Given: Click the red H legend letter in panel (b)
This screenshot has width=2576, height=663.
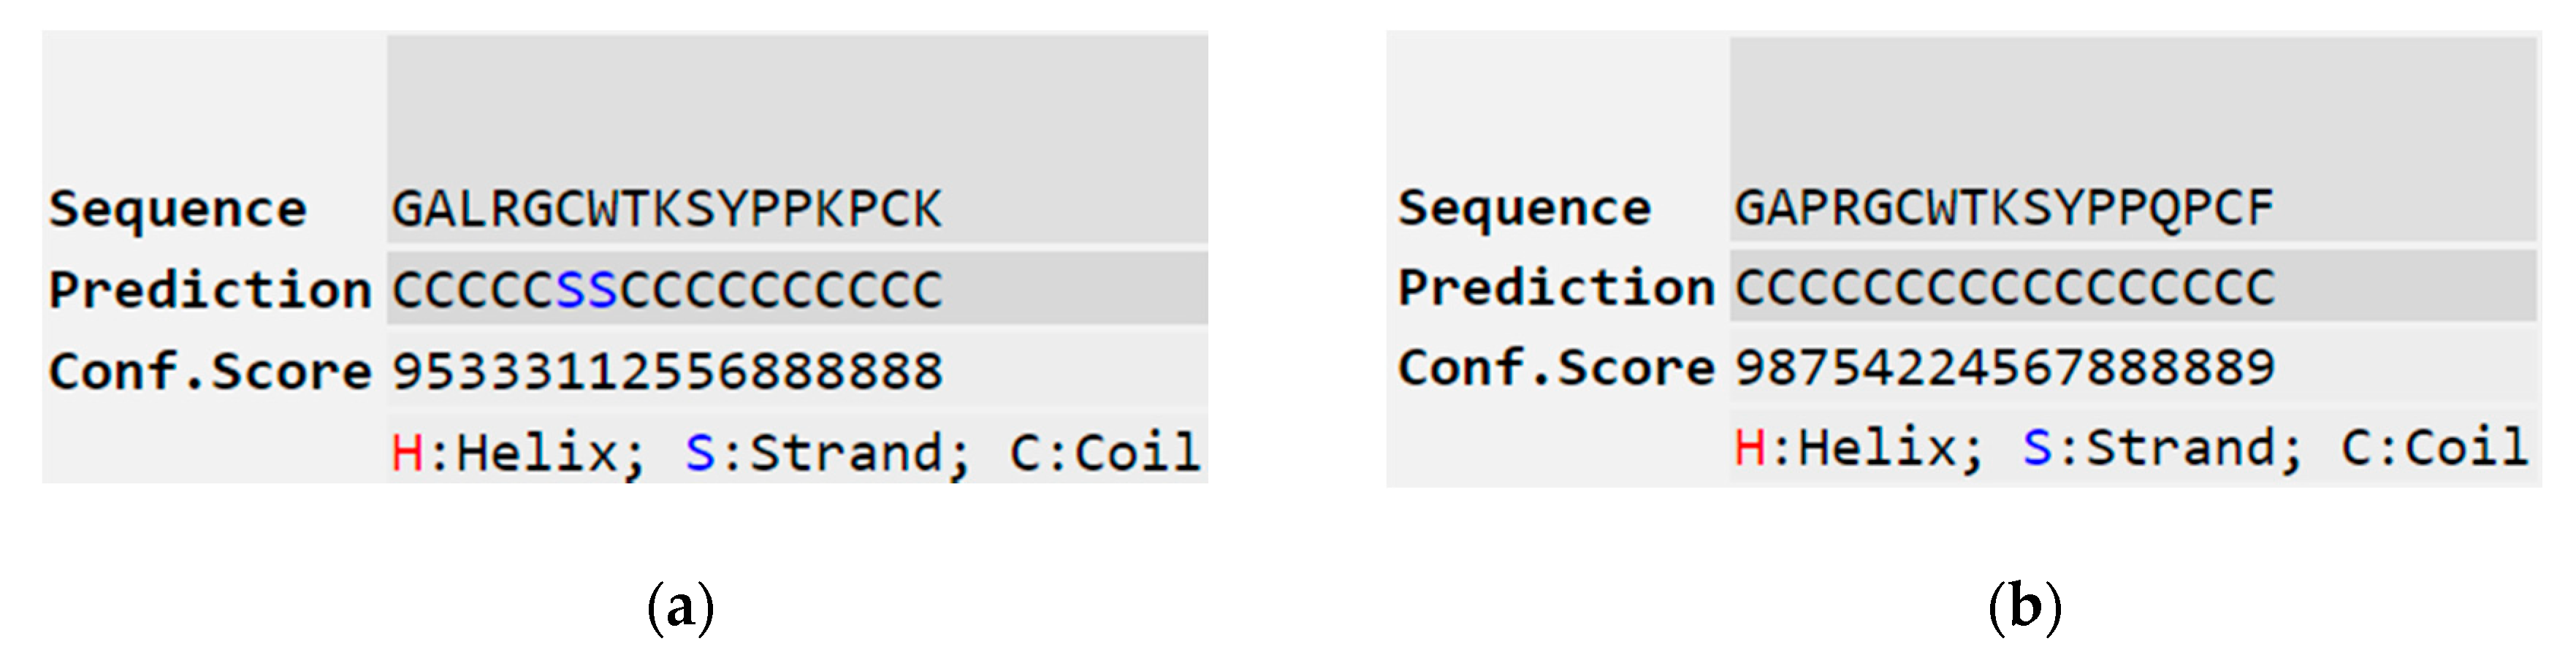Looking at the screenshot, I should 1749,448.
